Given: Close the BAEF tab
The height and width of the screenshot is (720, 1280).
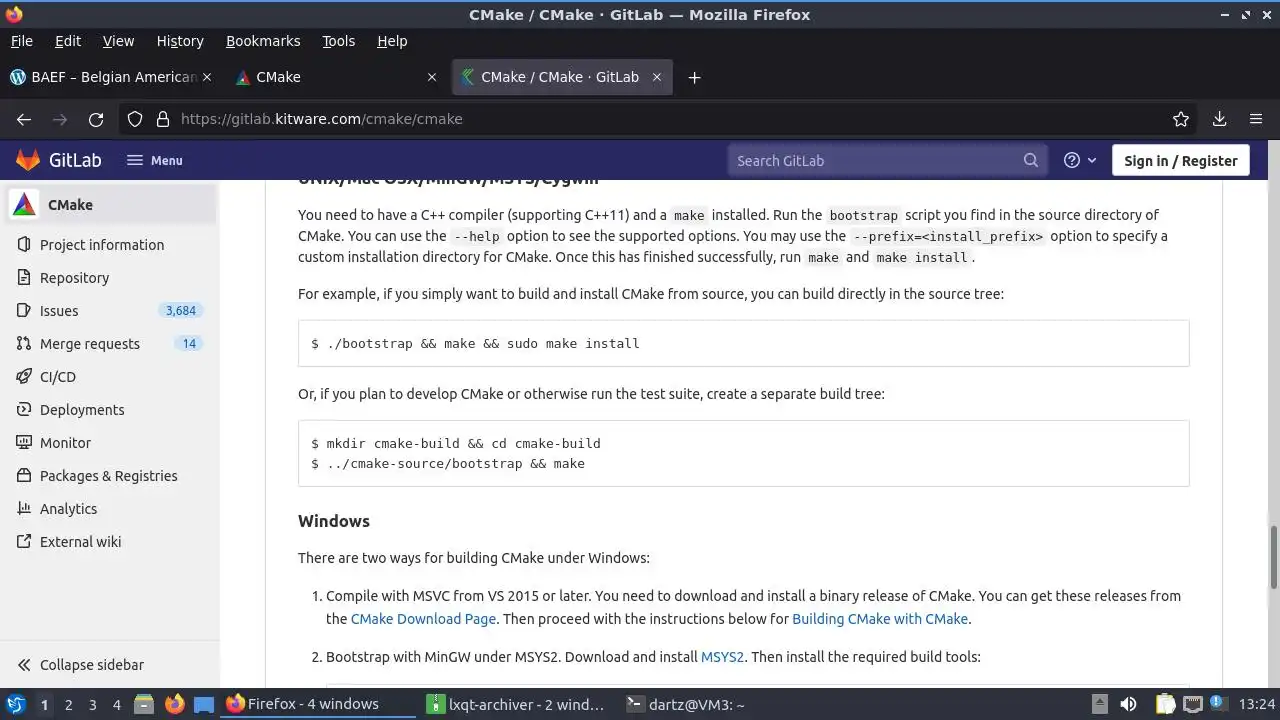Looking at the screenshot, I should (x=207, y=77).
